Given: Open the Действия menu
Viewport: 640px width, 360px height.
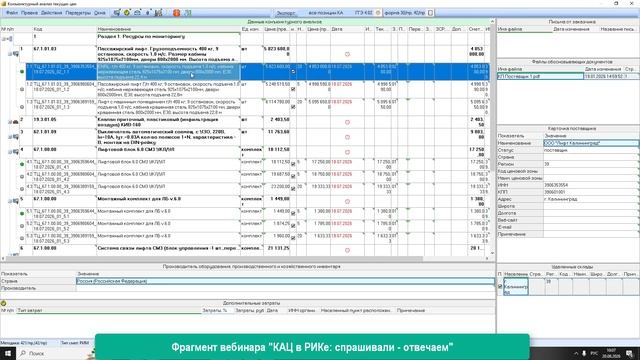Looking at the screenshot, I should [x=51, y=13].
